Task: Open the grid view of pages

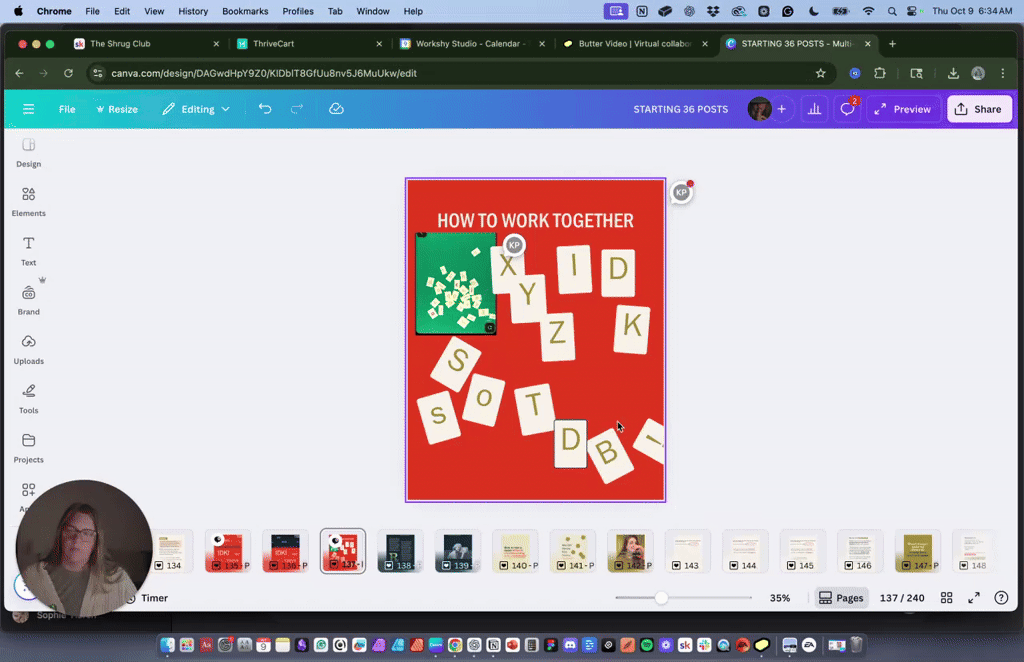Action: (x=946, y=597)
